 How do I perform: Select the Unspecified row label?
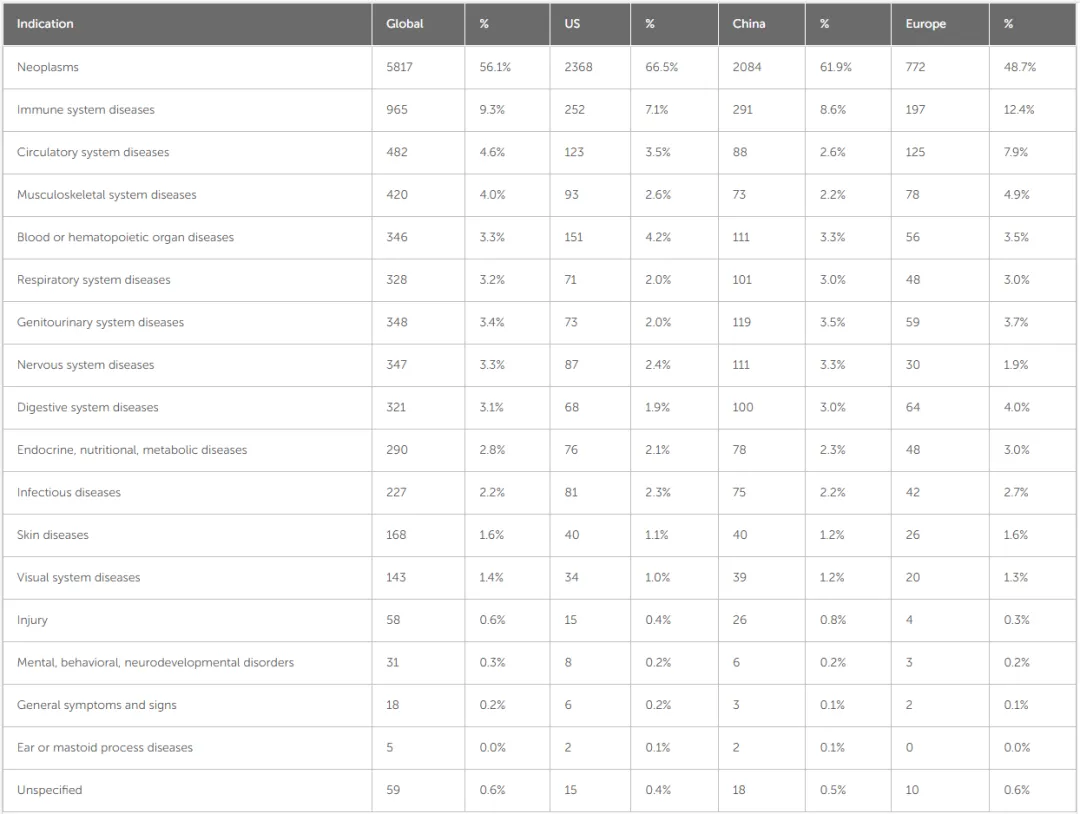click(x=50, y=790)
